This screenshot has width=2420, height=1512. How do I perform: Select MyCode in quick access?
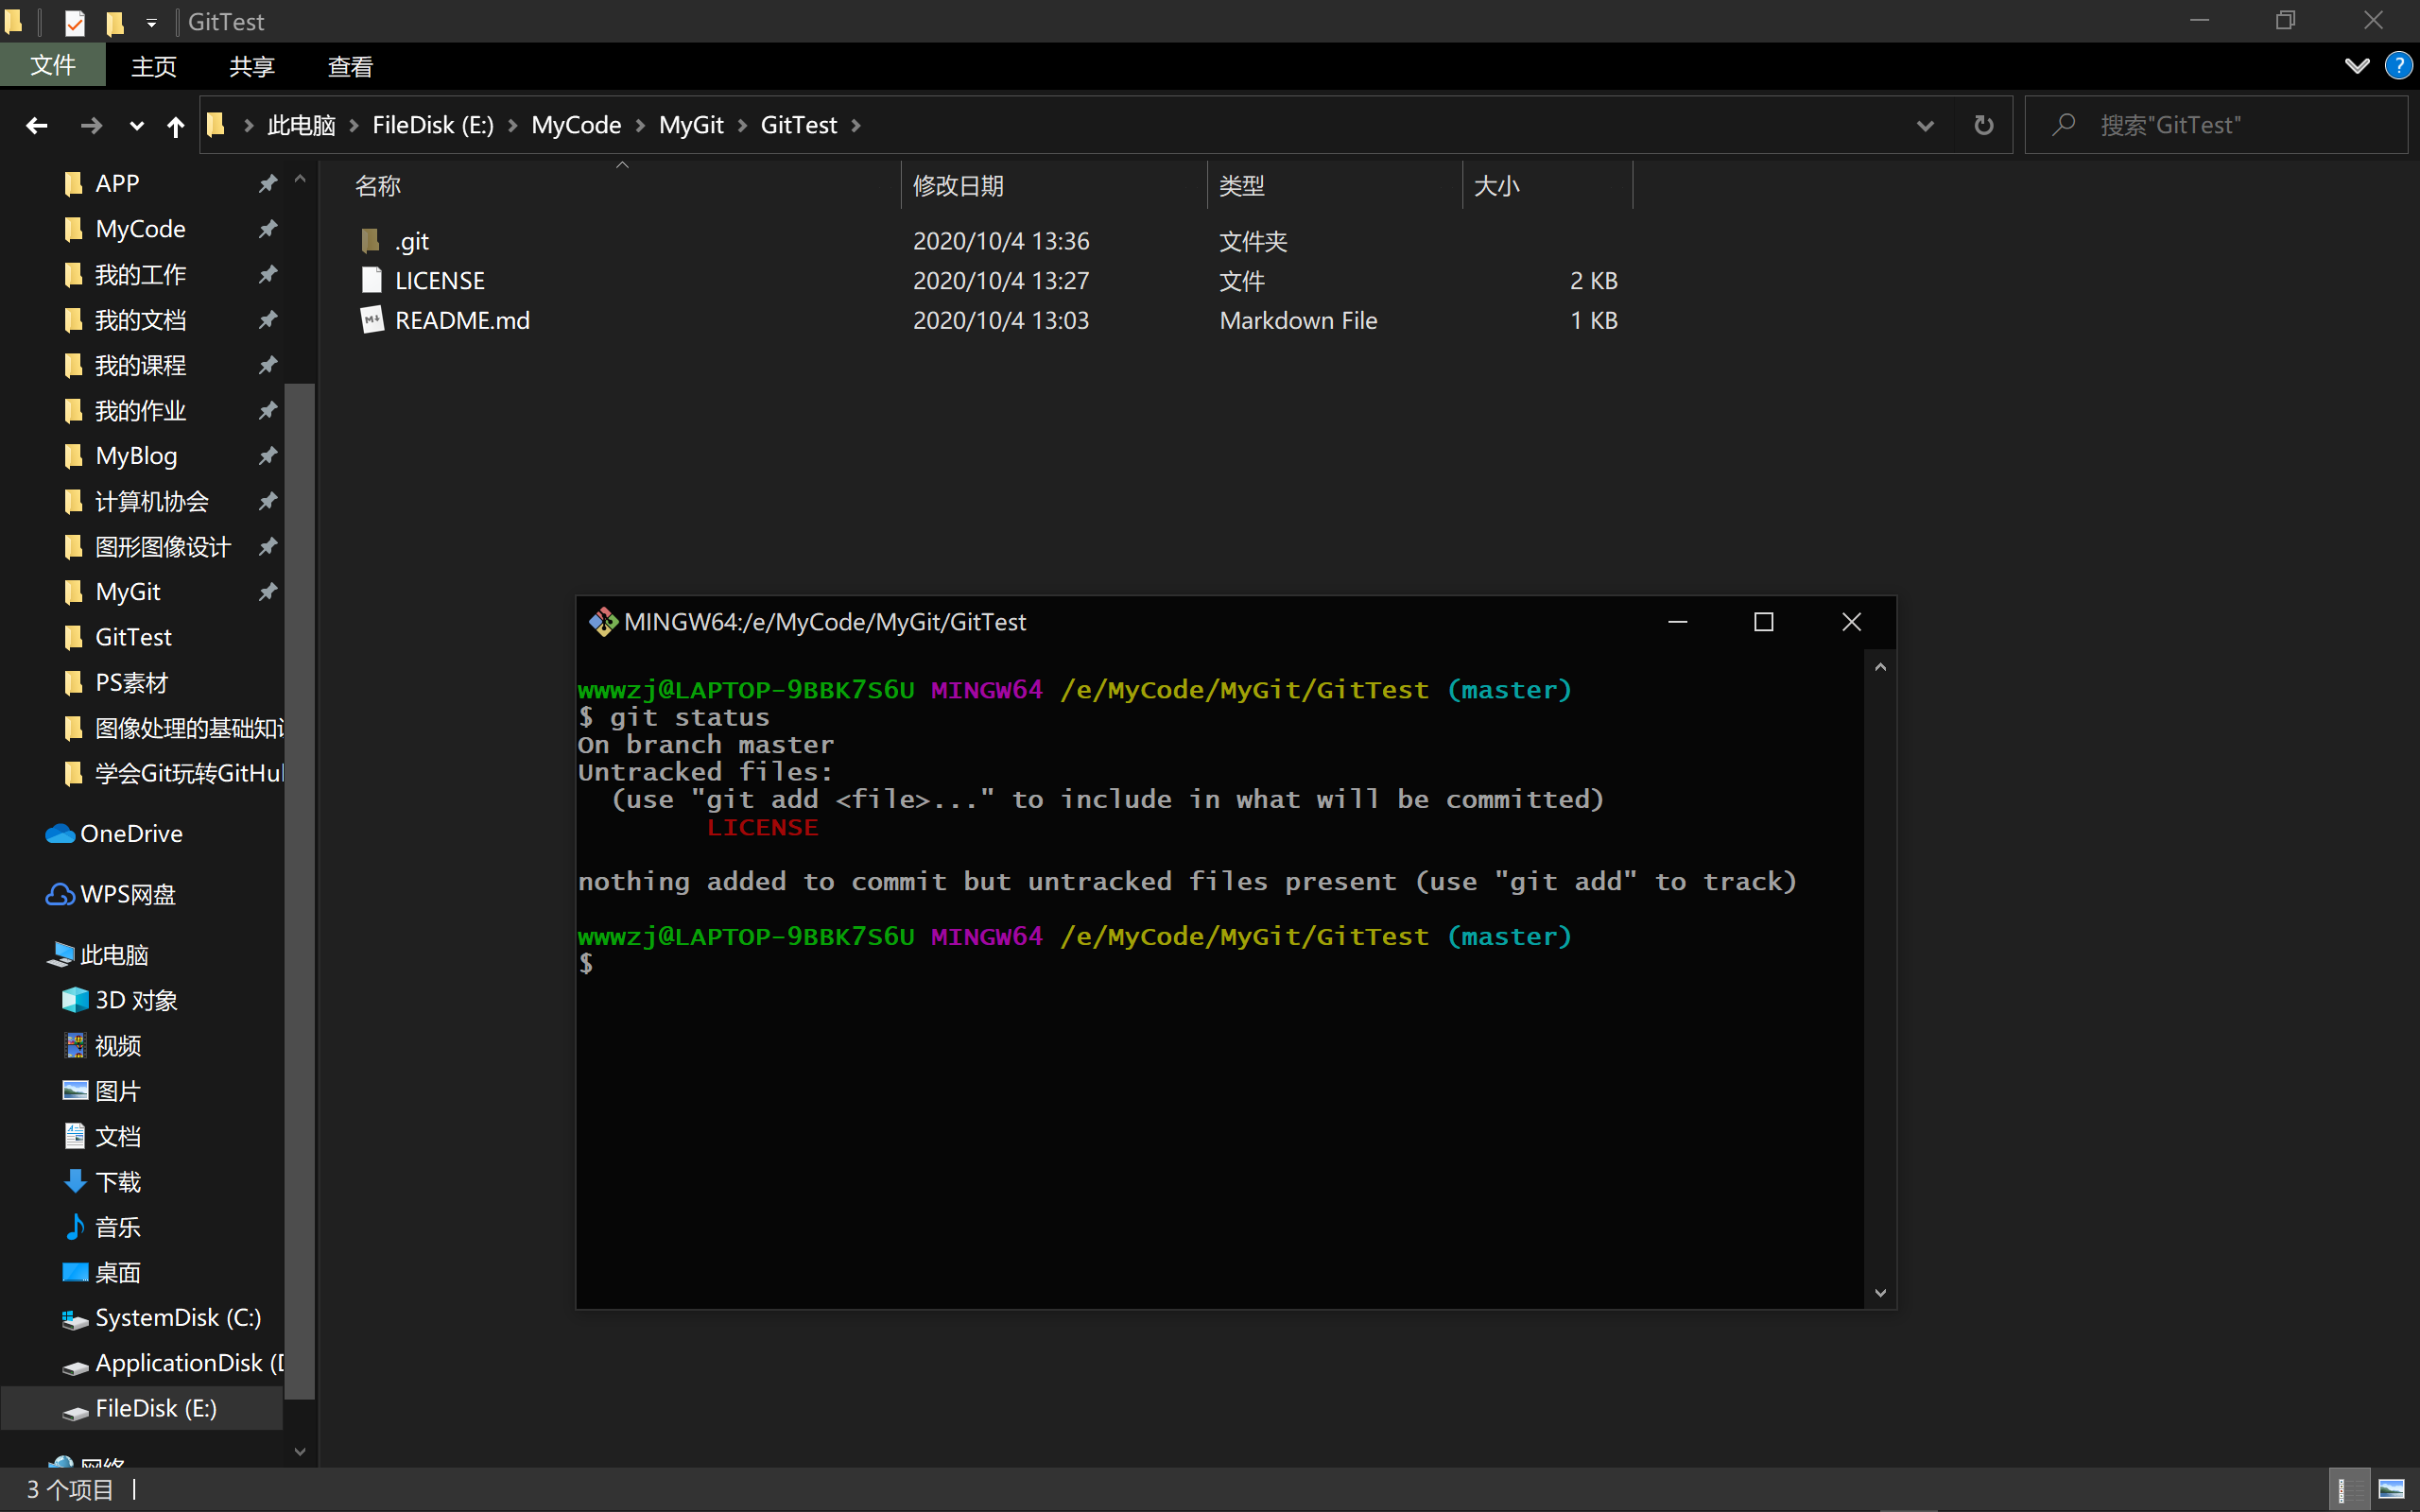click(x=140, y=229)
